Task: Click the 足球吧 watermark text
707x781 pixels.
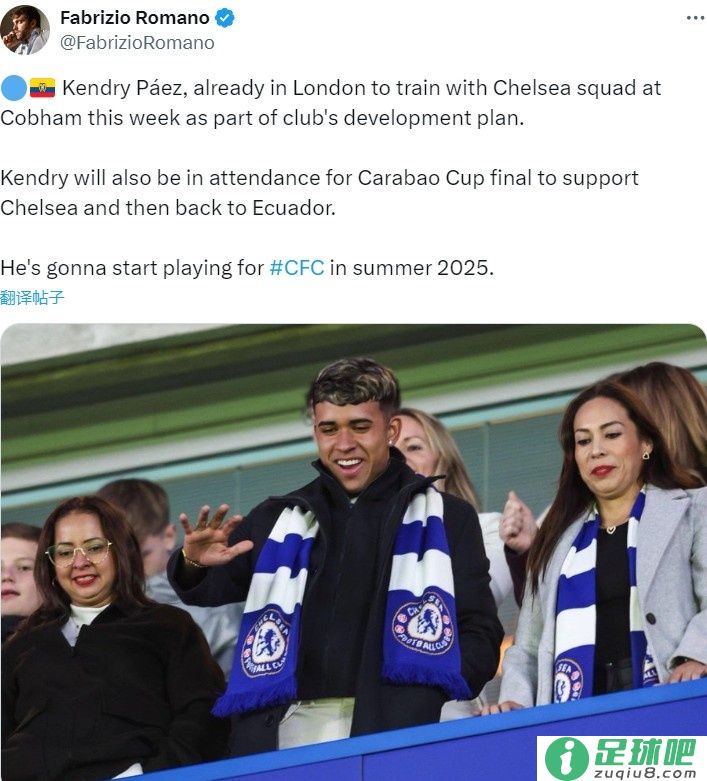Action: point(645,753)
